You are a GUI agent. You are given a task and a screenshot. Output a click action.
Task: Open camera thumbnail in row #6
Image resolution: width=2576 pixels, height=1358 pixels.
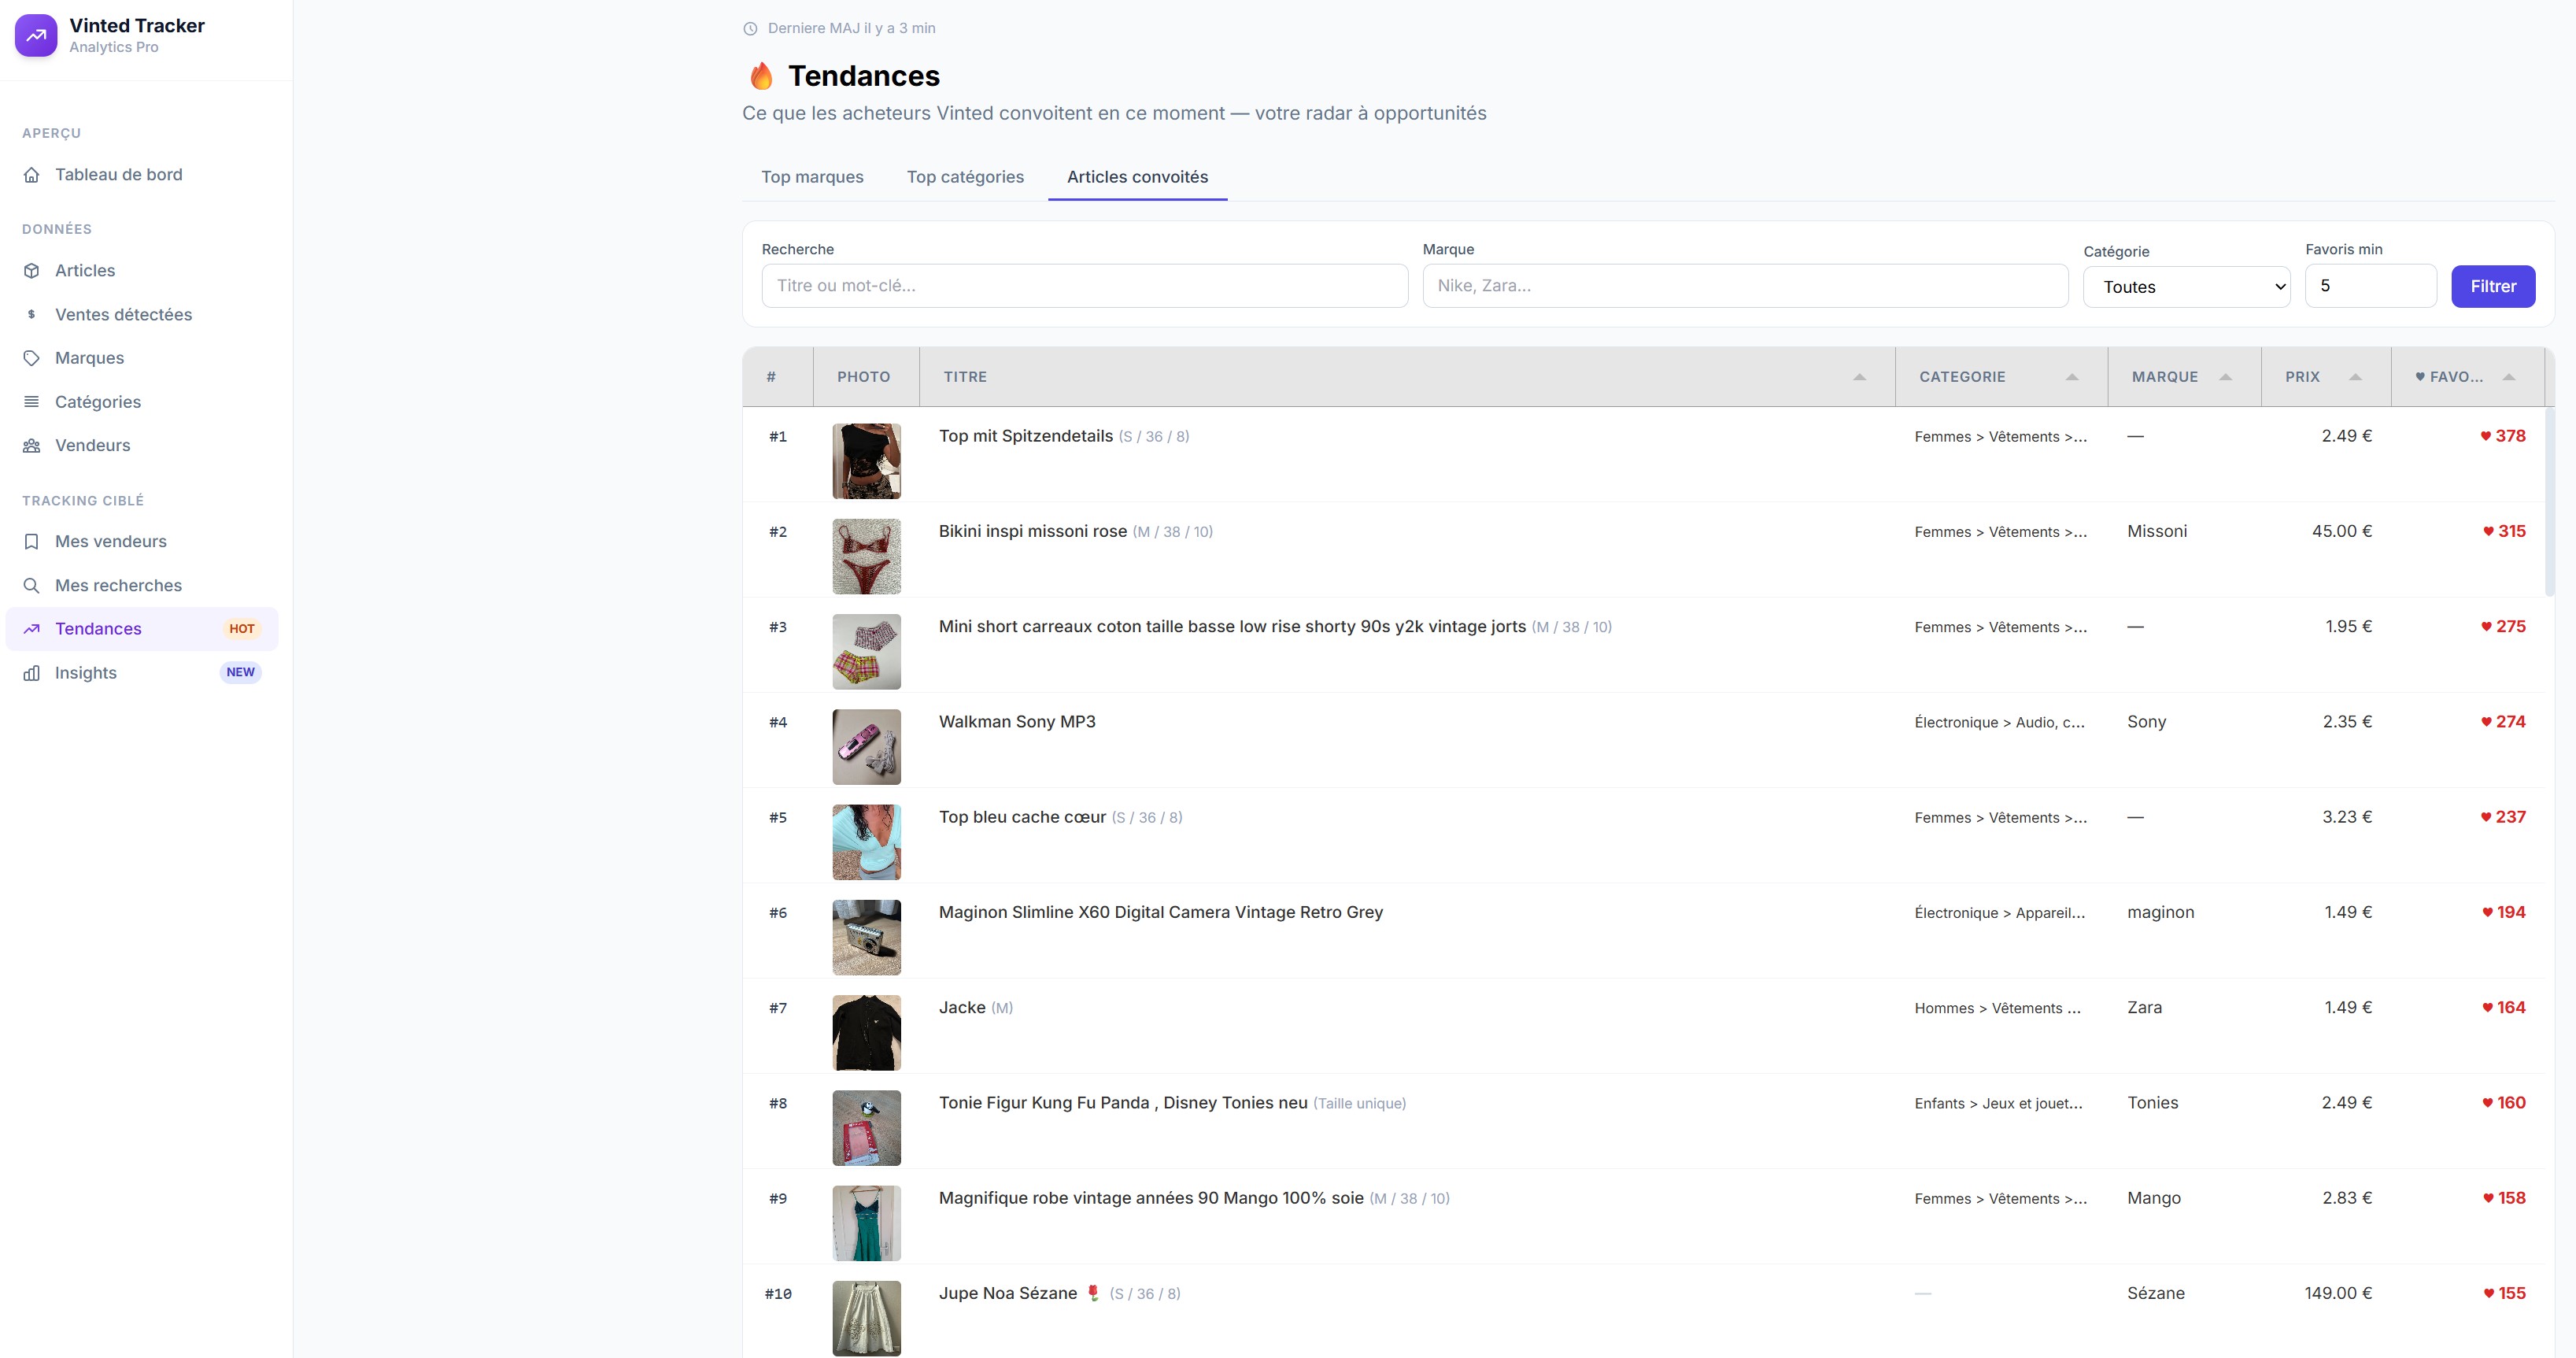click(x=867, y=937)
